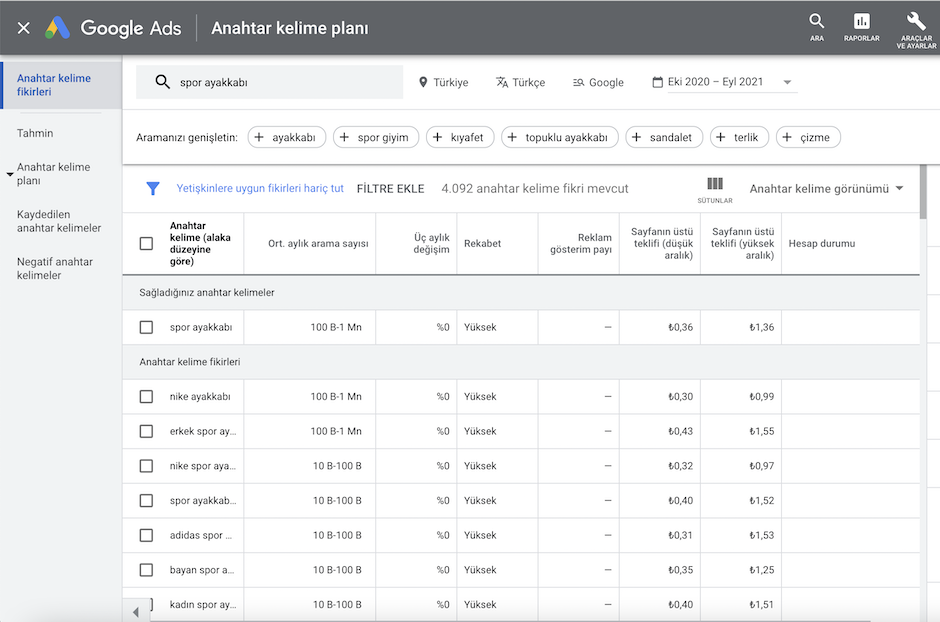This screenshot has width=940, height=622.
Task: Open Araçlar ve Ayarlar wrench icon
Action: (x=914, y=22)
